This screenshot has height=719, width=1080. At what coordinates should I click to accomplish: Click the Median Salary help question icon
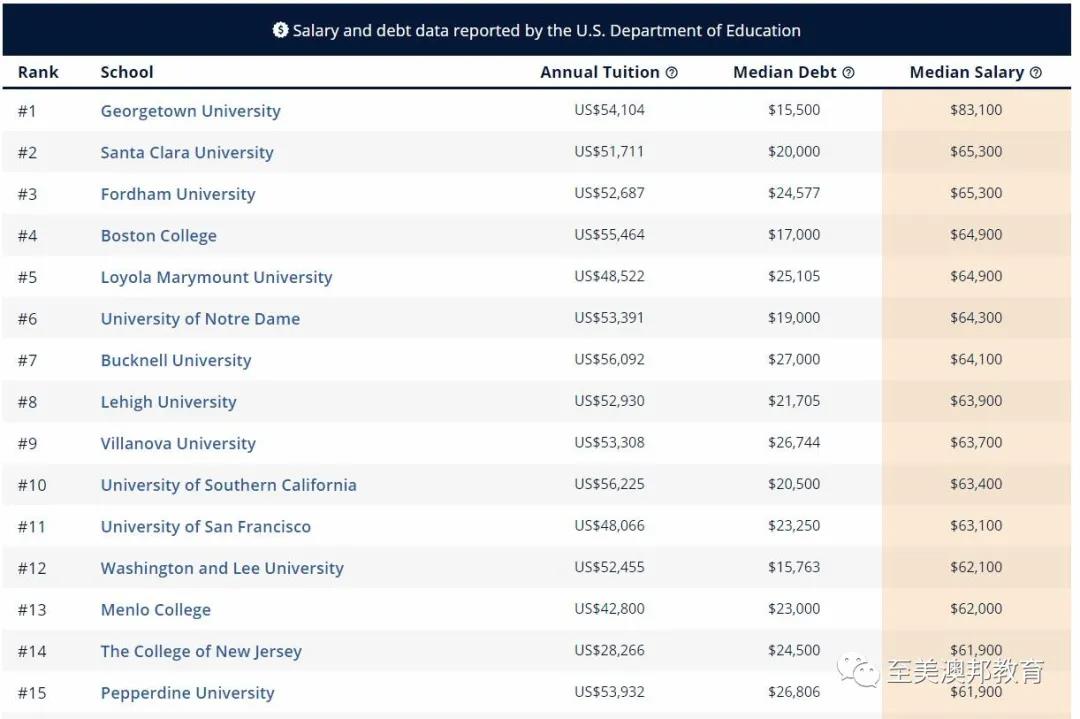click(x=1036, y=72)
